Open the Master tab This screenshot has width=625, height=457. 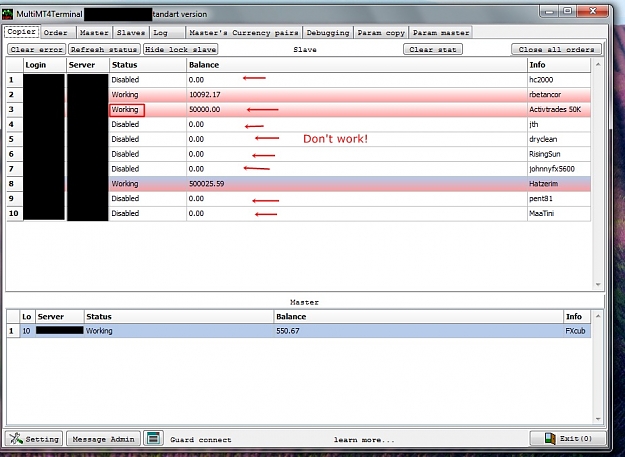click(x=94, y=33)
